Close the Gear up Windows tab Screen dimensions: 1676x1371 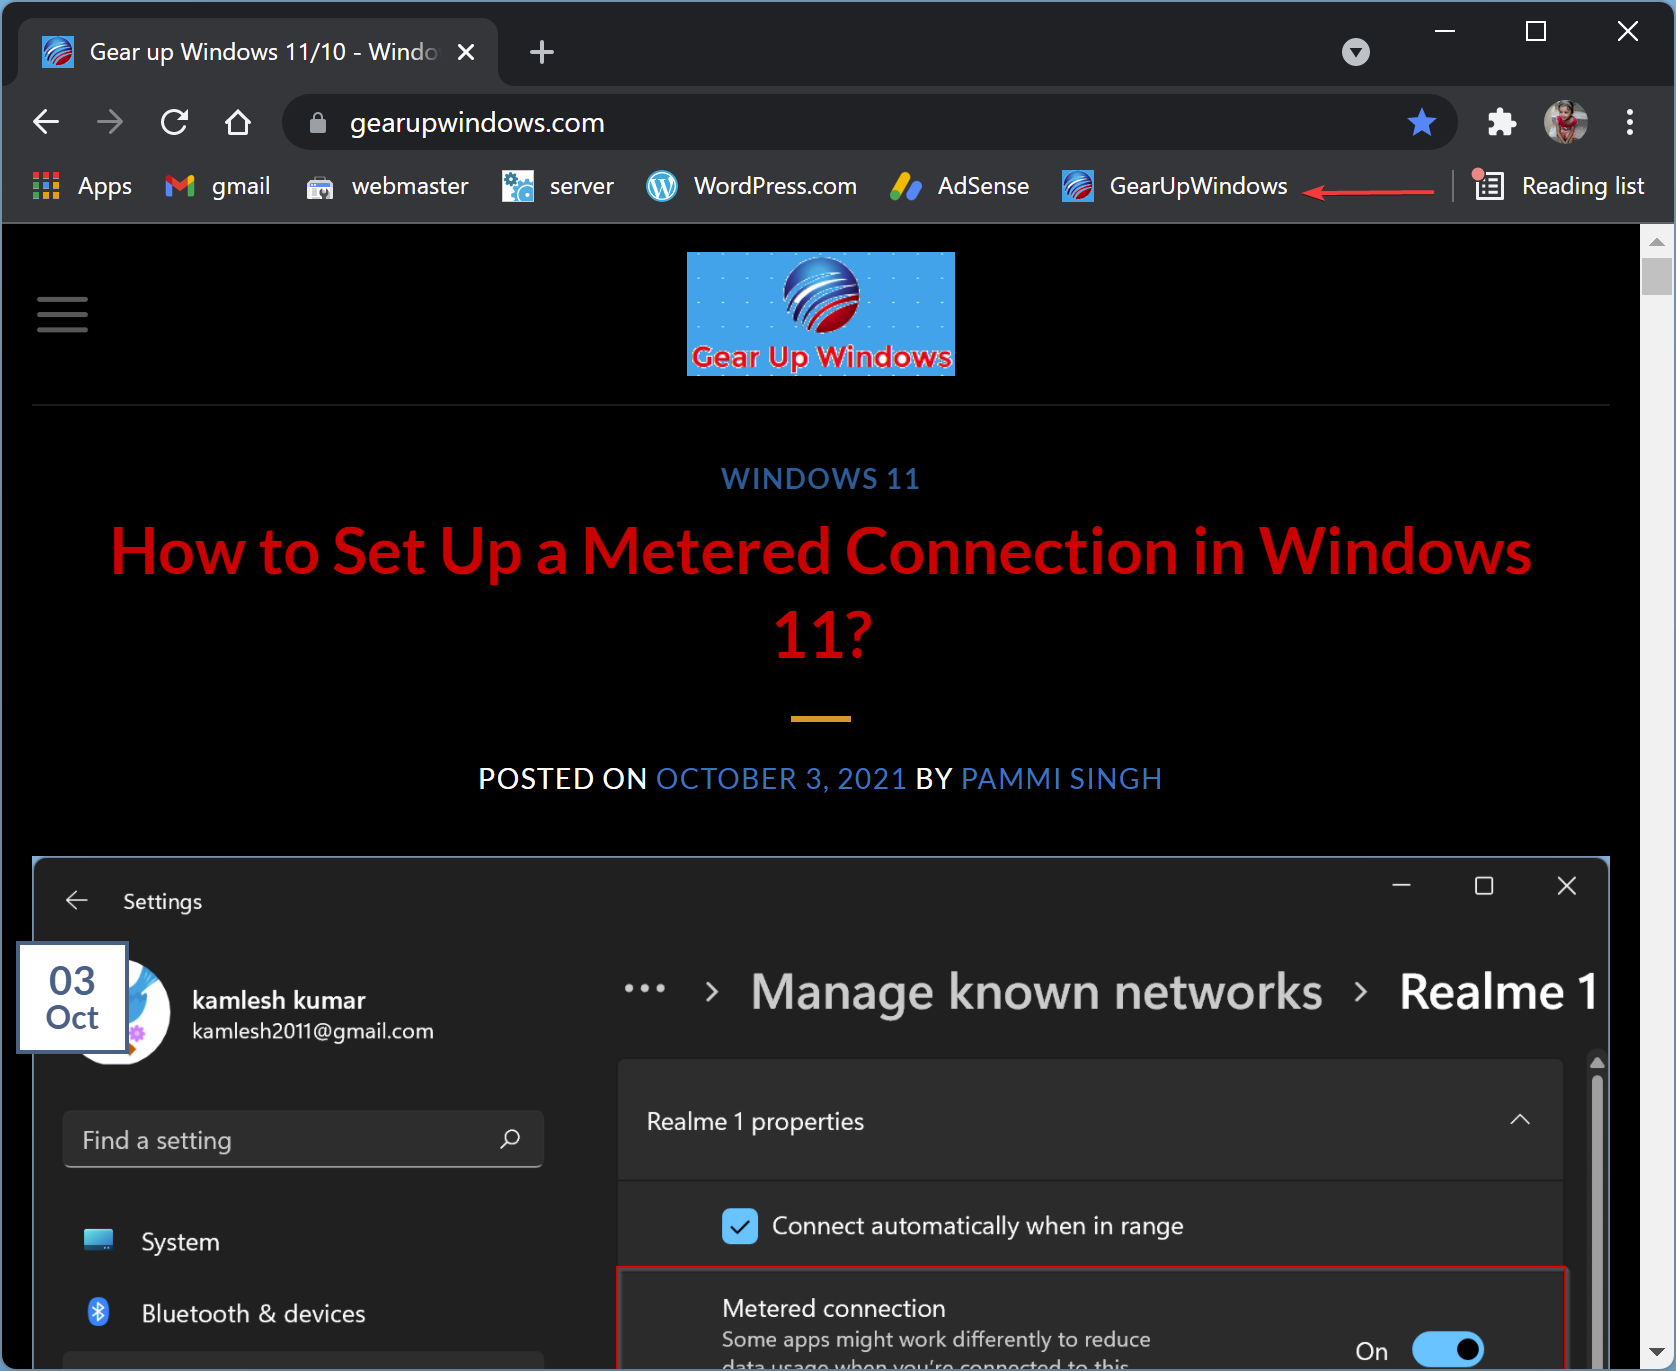[x=466, y=52]
